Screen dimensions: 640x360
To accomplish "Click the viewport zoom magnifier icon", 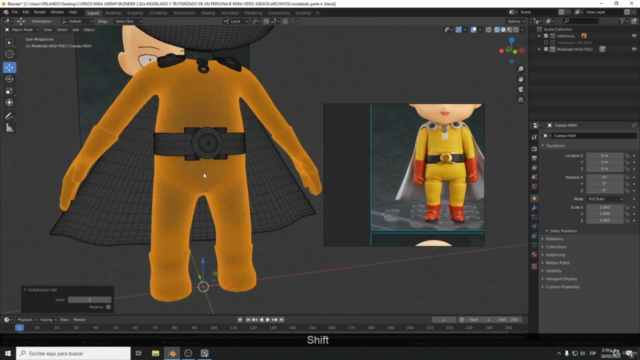I will click(x=520, y=69).
